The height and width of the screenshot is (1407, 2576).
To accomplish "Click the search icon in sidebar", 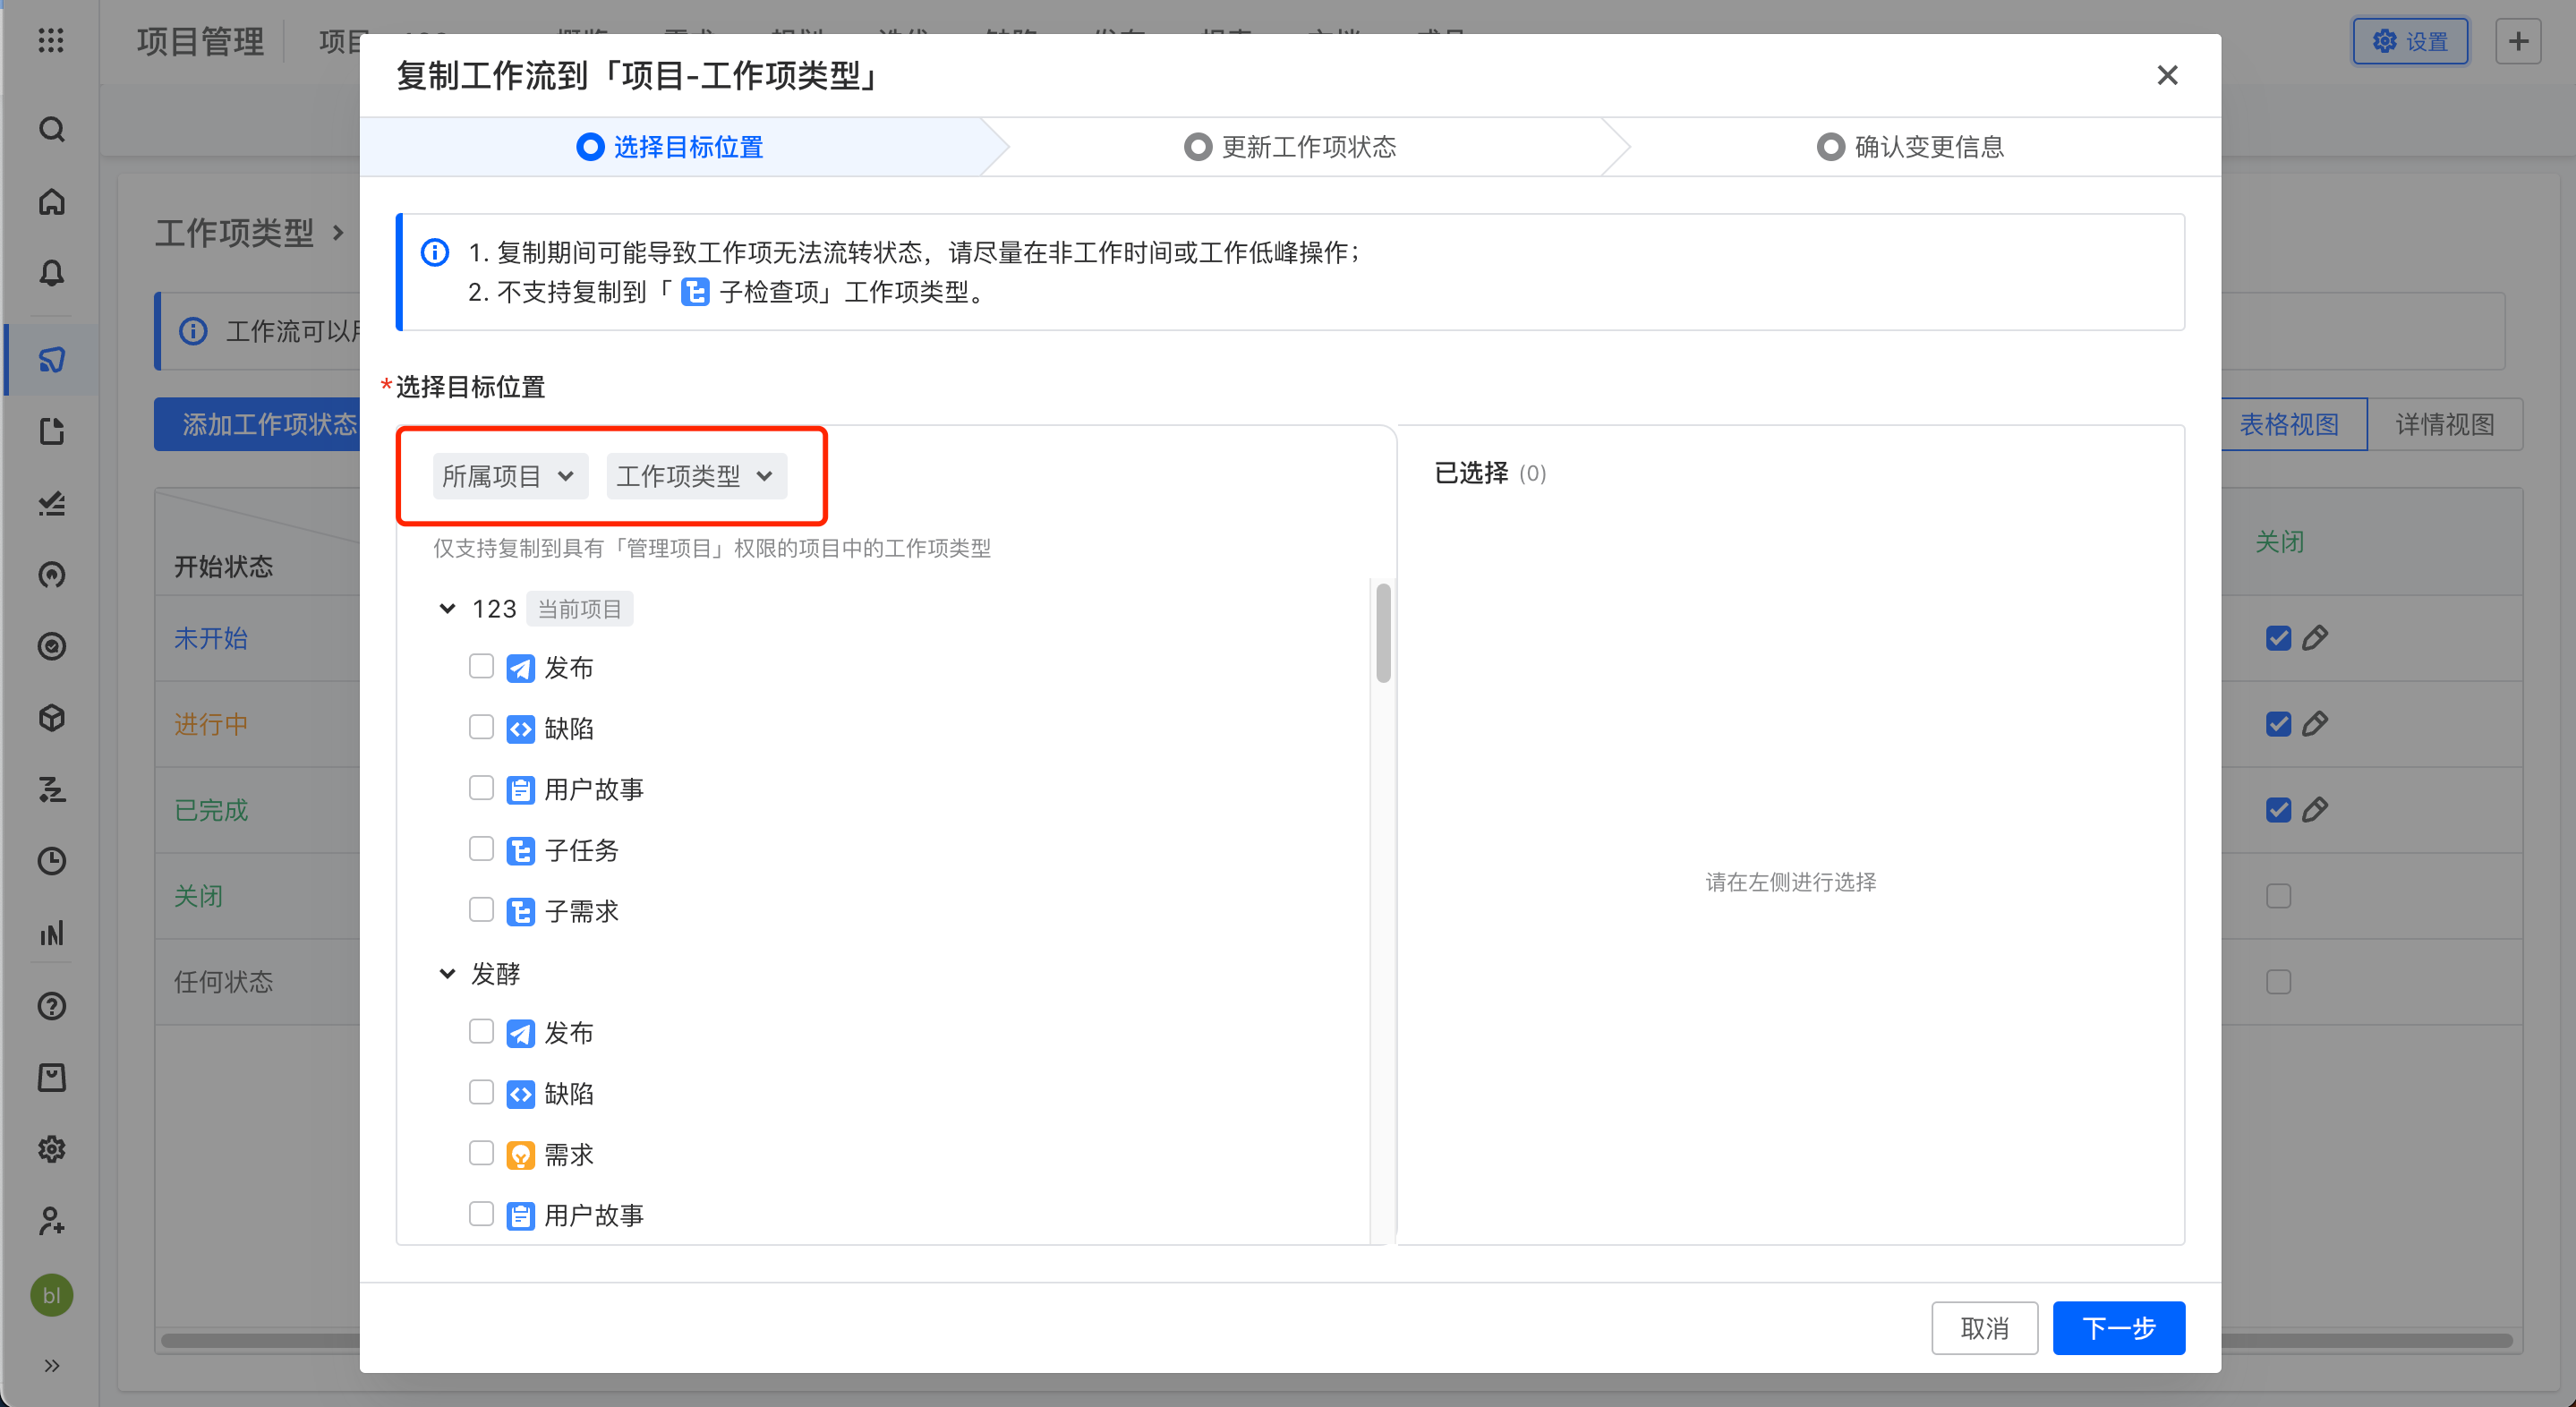I will click(52, 130).
